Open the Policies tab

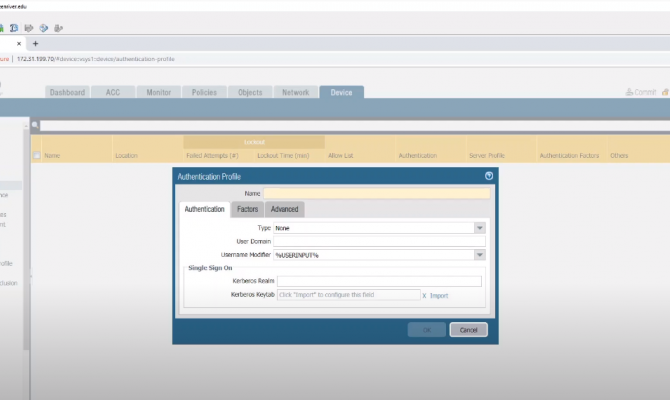pyautogui.click(x=204, y=92)
